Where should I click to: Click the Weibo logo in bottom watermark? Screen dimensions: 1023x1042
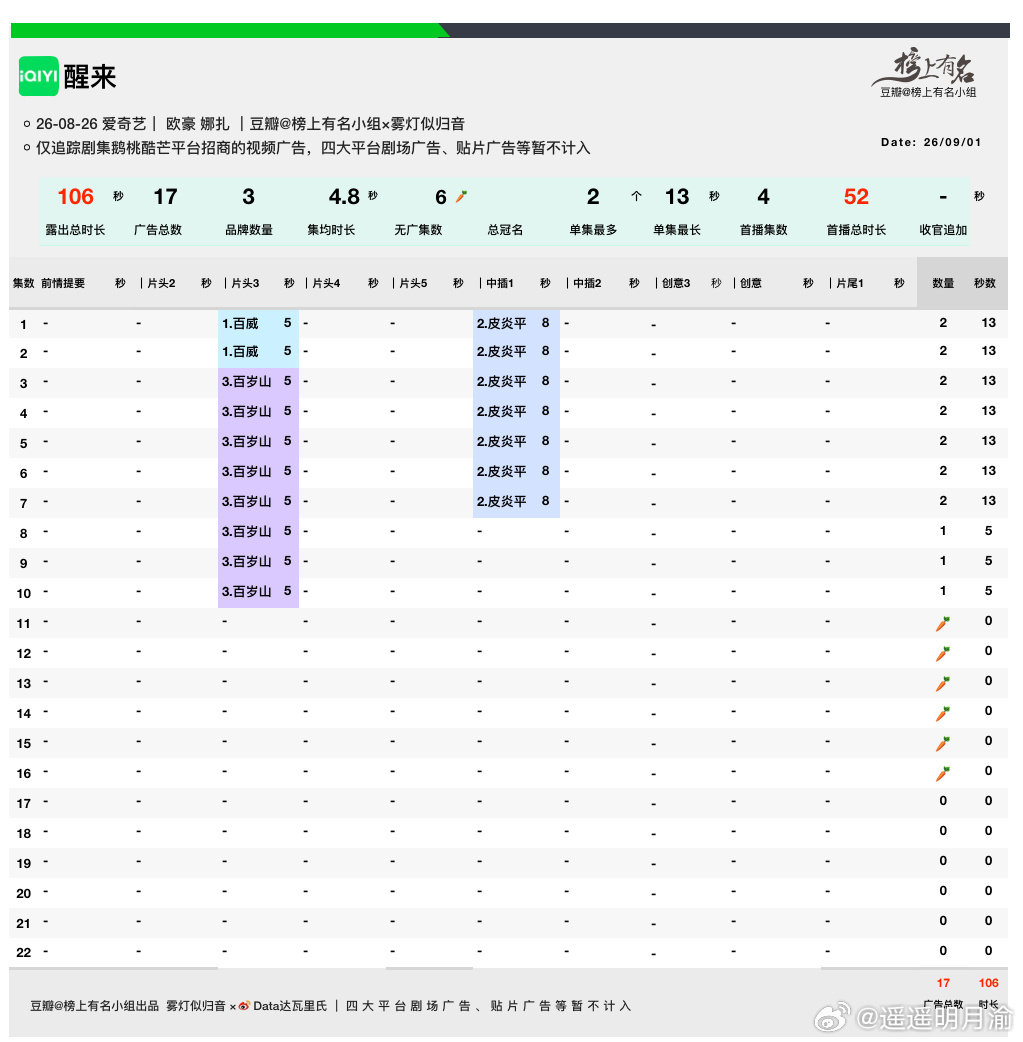[833, 1017]
